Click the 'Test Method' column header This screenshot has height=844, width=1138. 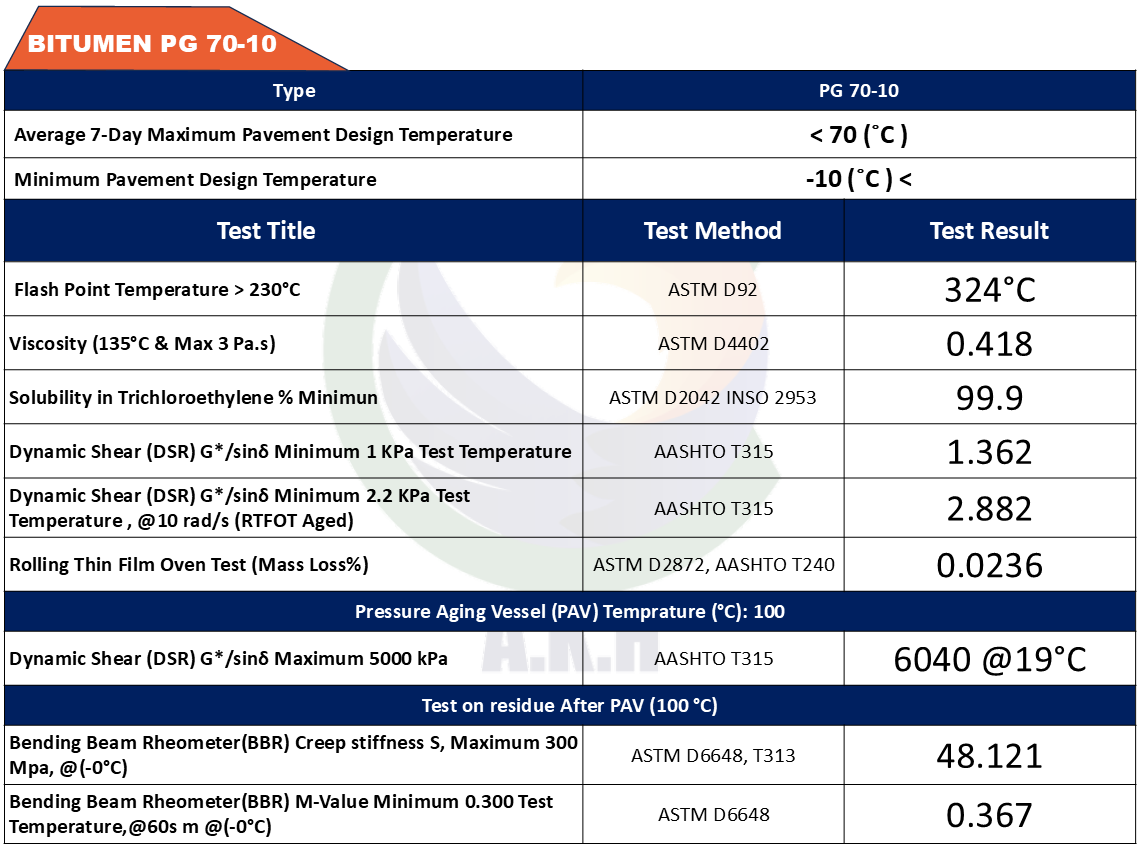click(713, 231)
